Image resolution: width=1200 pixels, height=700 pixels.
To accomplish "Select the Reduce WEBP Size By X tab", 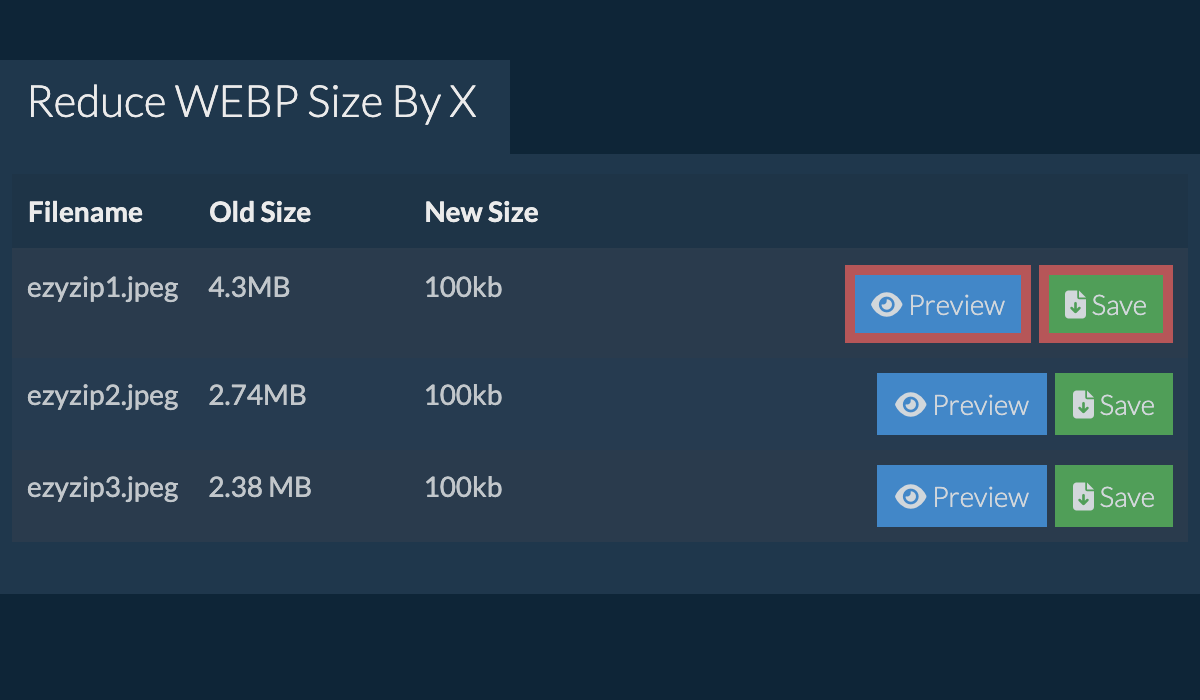I will click(x=252, y=103).
